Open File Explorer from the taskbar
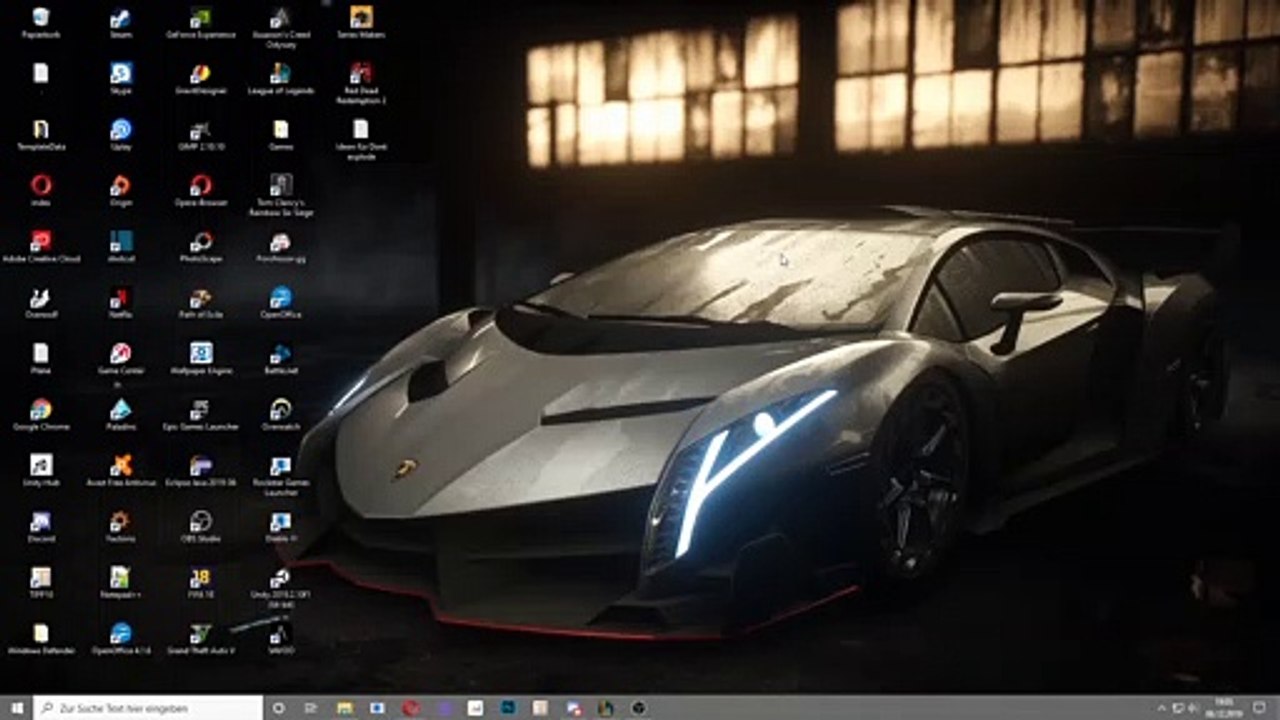 (x=345, y=708)
